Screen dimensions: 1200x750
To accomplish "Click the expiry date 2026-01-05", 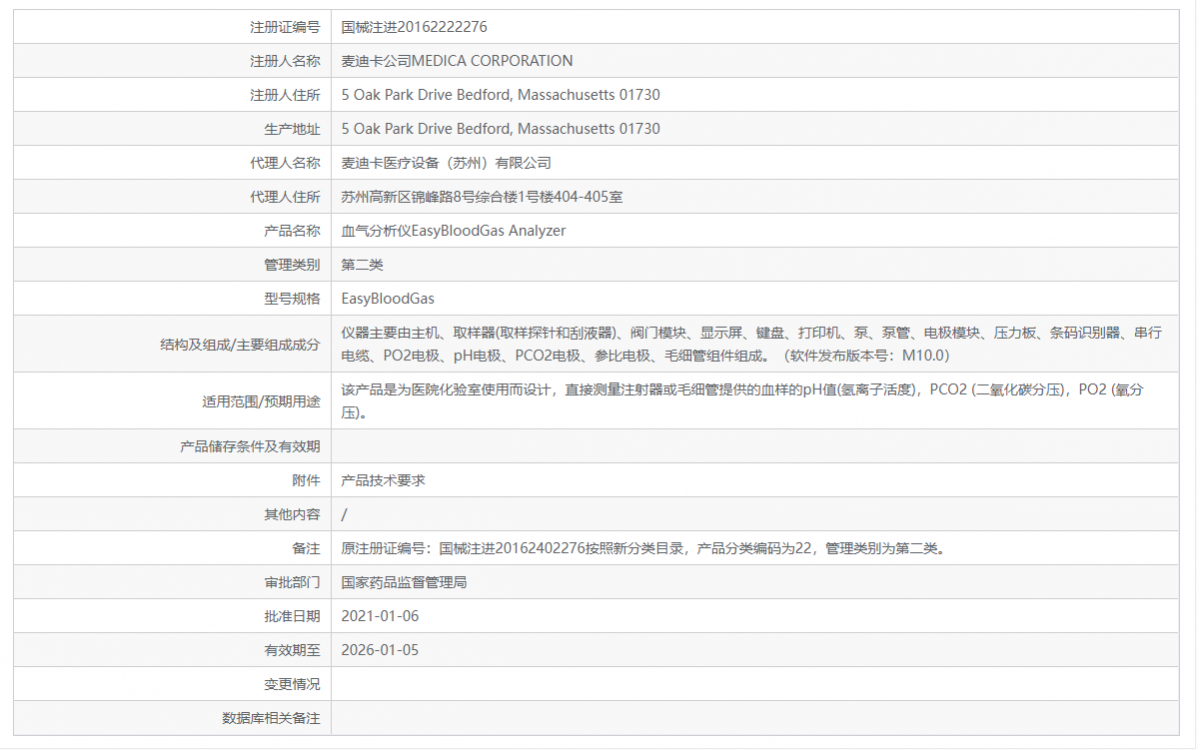I will click(x=380, y=650).
